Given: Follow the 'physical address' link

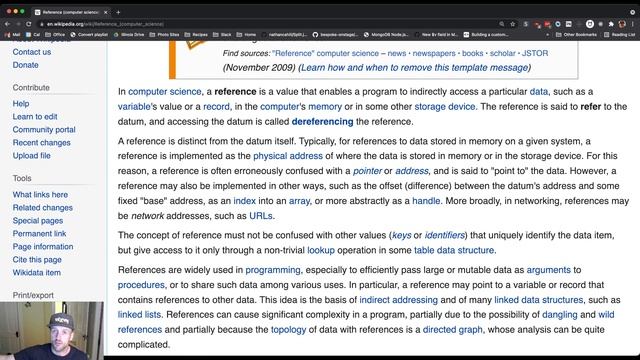Looking at the screenshot, I should tap(288, 156).
